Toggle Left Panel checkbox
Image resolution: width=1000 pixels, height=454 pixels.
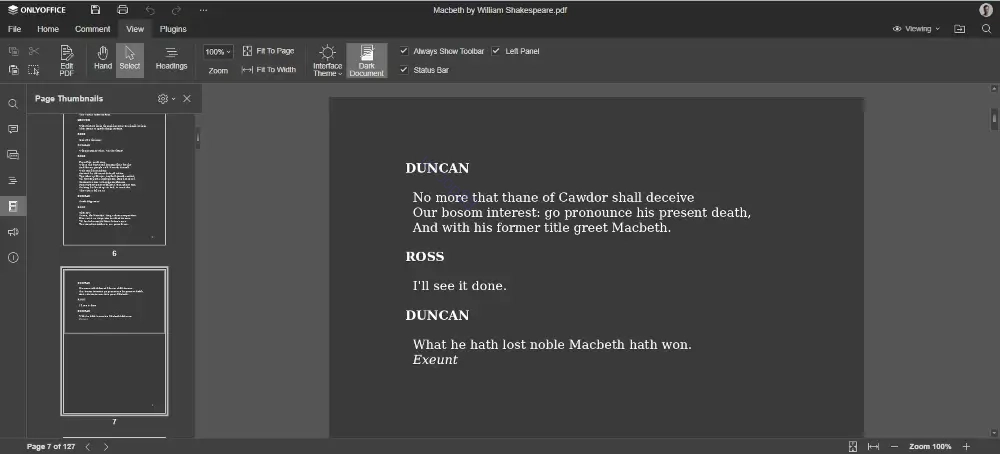(x=496, y=51)
